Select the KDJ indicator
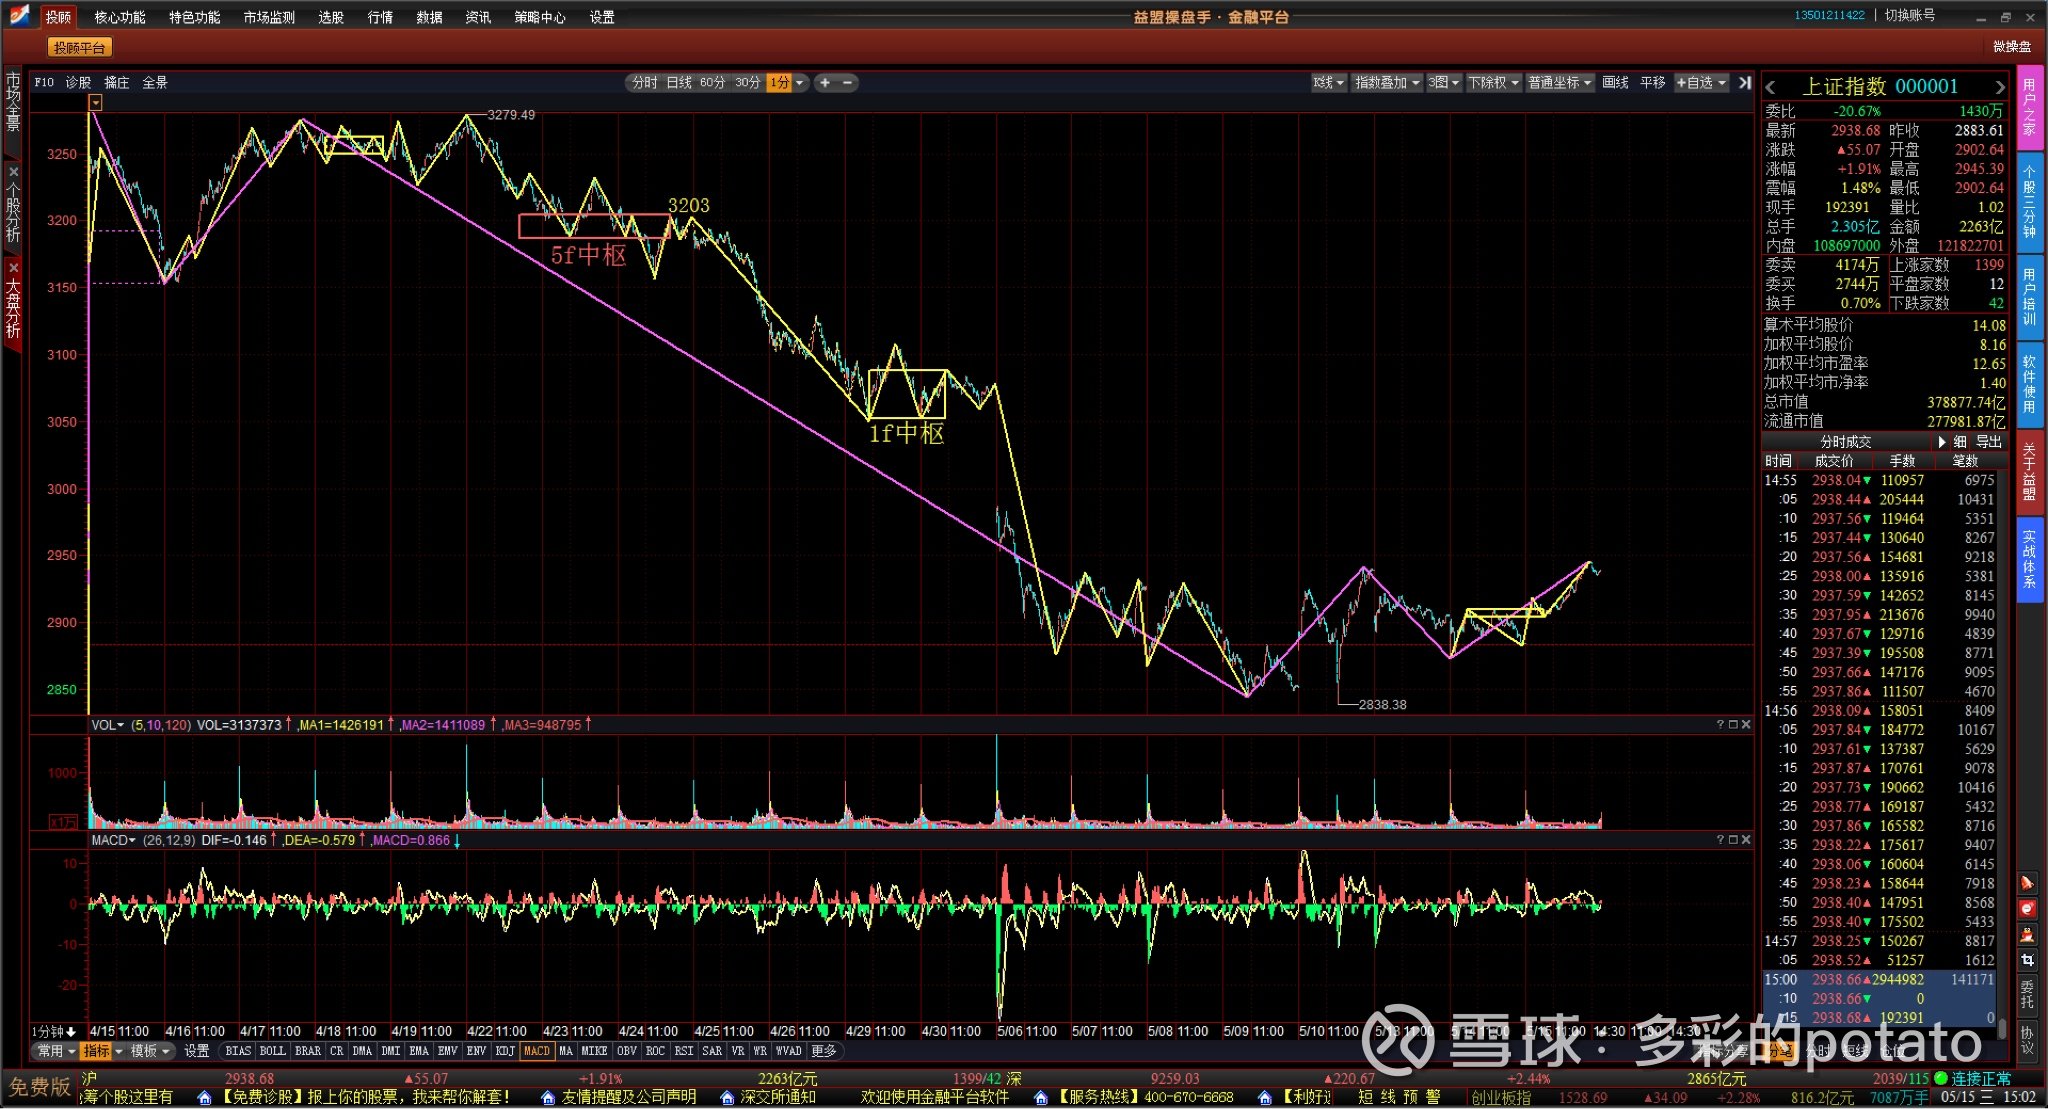 506,1051
